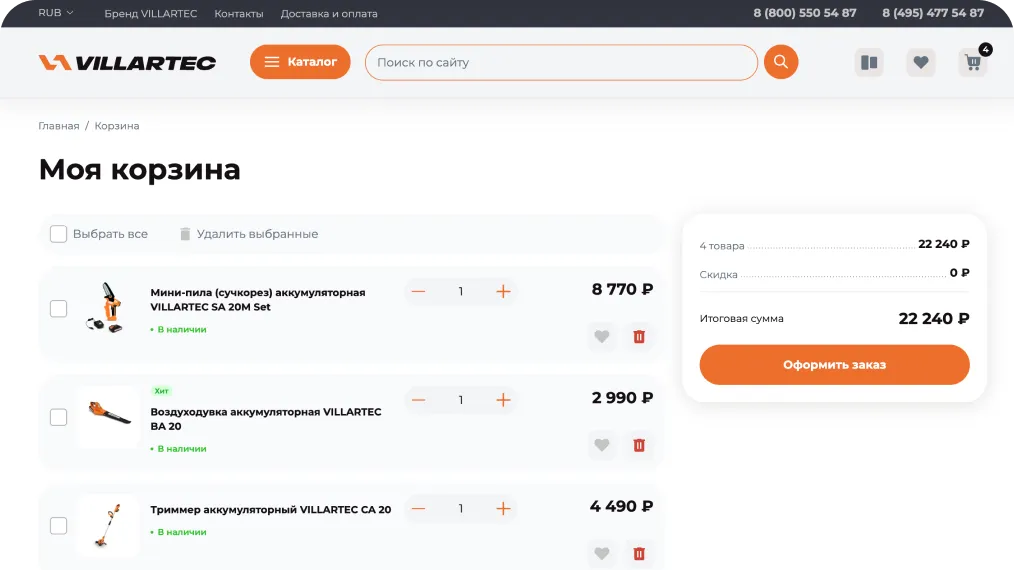Open the shopping cart icon with badge 4
1014x570 pixels.
coord(973,63)
